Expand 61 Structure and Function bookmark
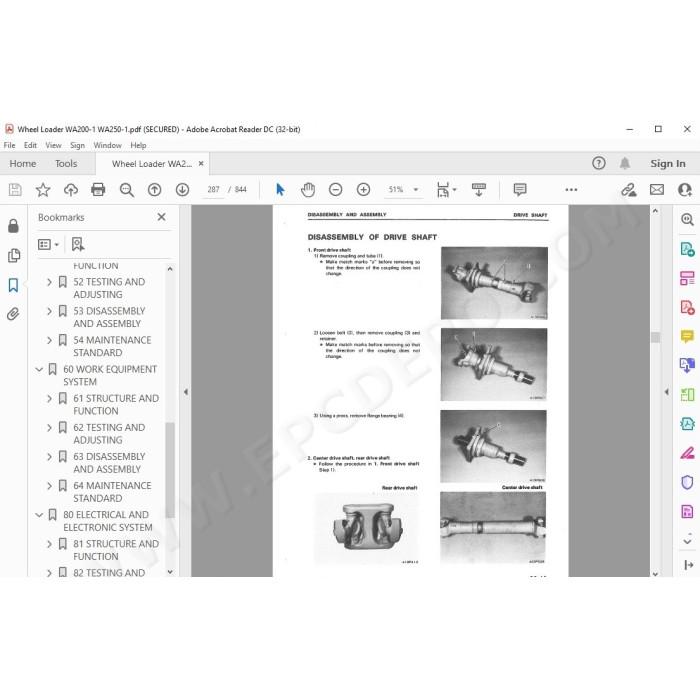Screen dimensions: 700x700 (x=49, y=398)
